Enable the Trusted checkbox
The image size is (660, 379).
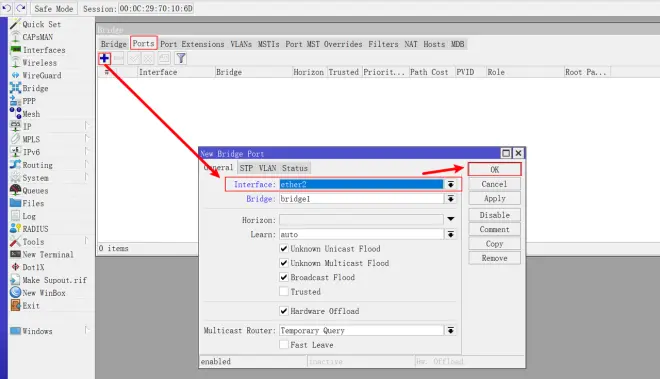pyautogui.click(x=284, y=291)
